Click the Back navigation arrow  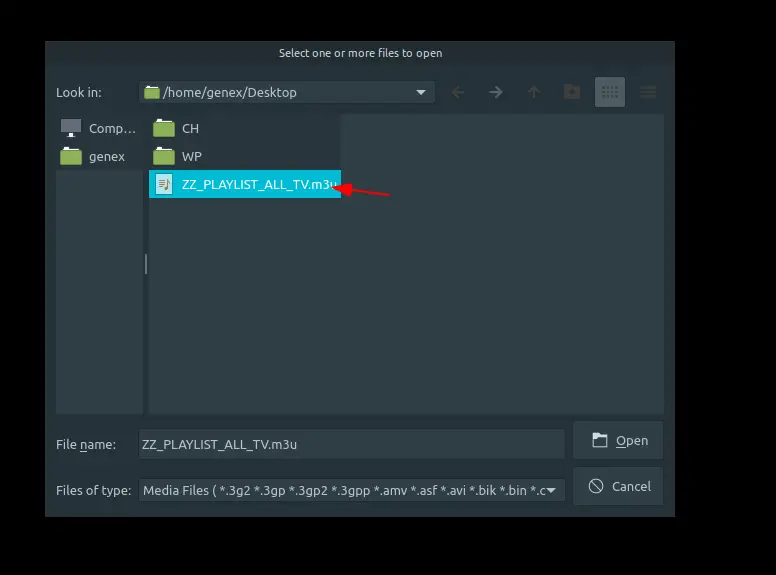pos(458,92)
